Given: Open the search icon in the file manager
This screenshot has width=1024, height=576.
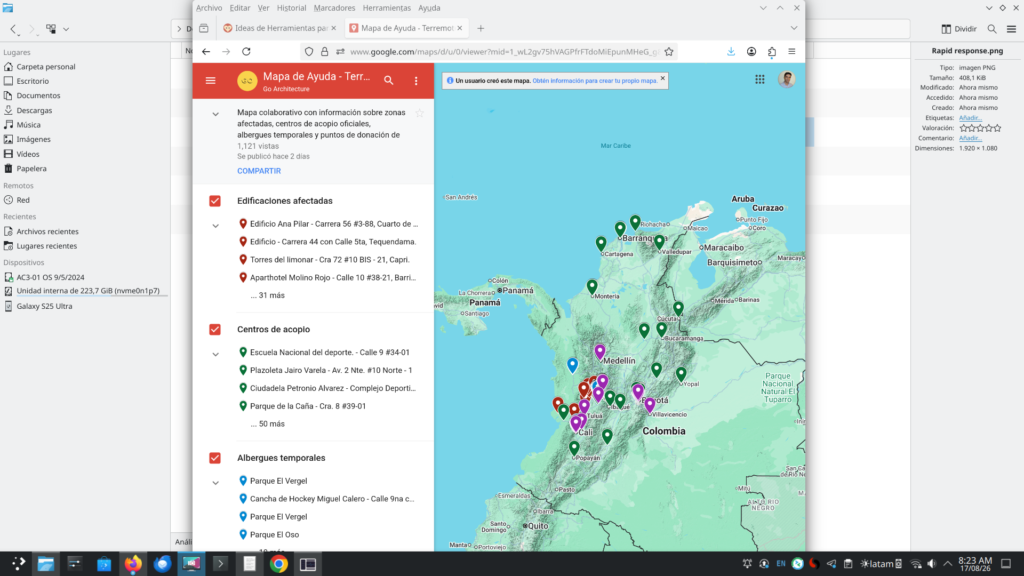Looking at the screenshot, I should pos(992,29).
